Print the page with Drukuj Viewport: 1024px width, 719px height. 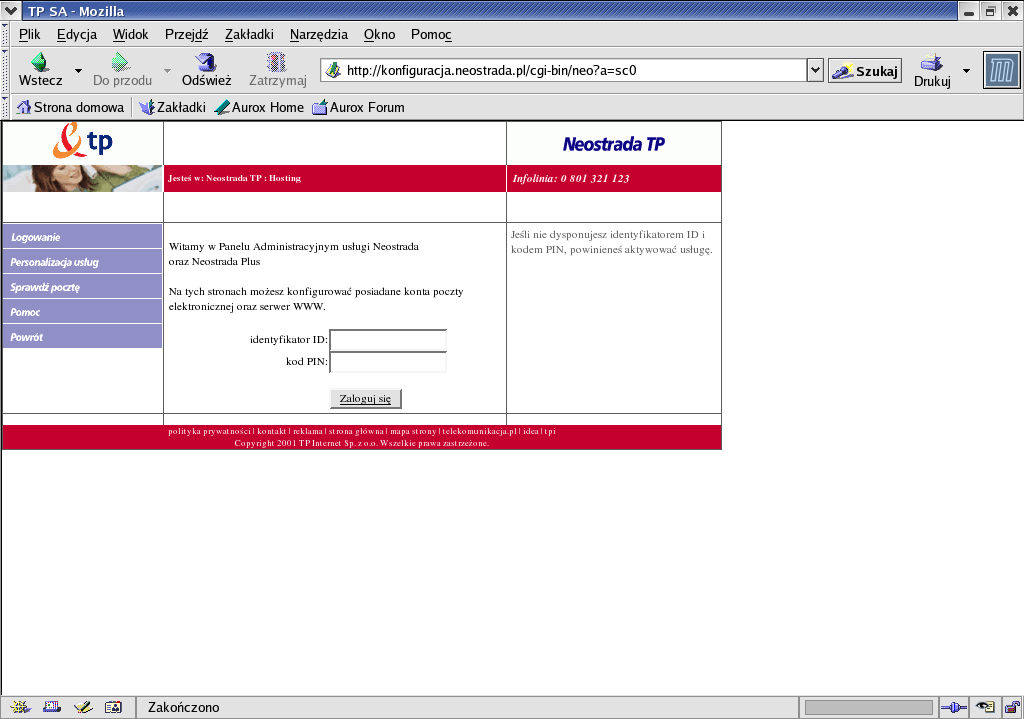[x=932, y=71]
